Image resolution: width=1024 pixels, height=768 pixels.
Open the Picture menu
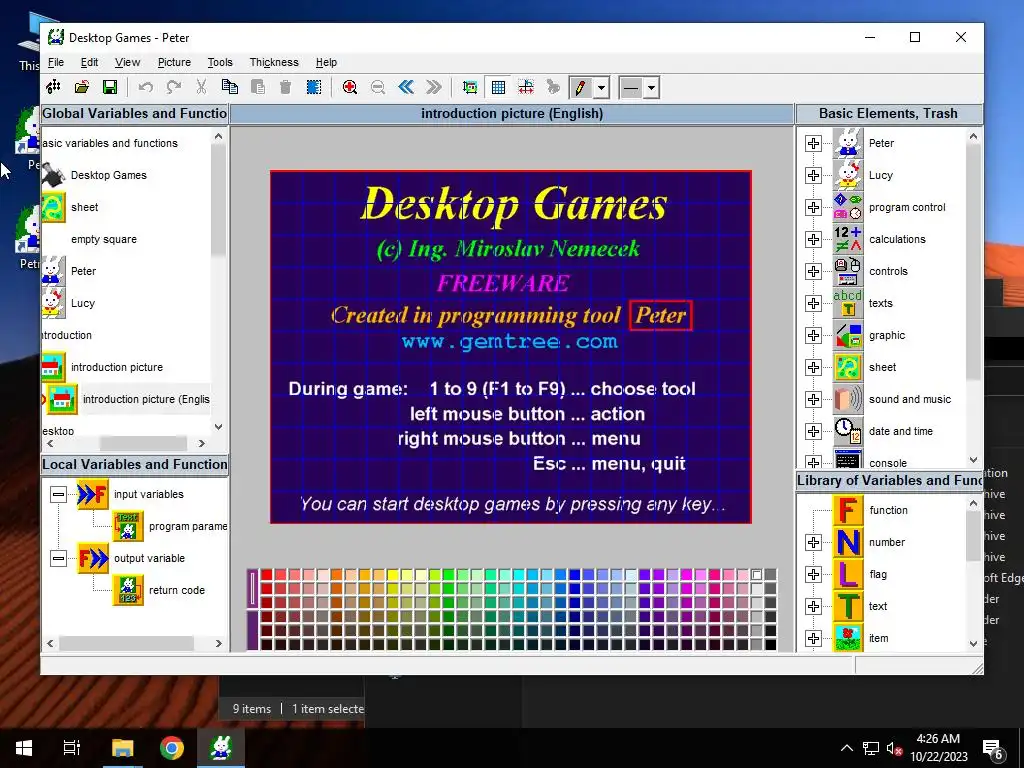[x=174, y=62]
